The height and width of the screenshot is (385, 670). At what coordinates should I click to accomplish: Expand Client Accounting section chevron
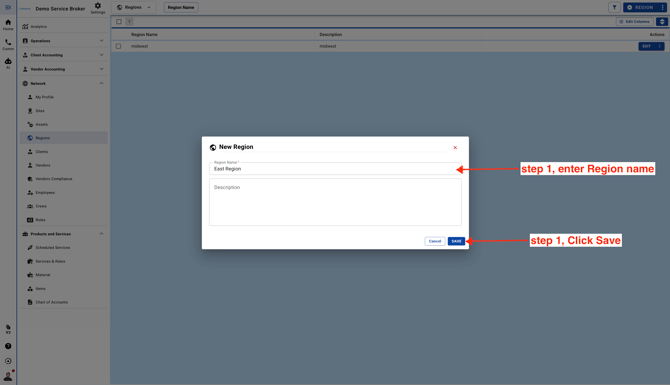pyautogui.click(x=101, y=55)
